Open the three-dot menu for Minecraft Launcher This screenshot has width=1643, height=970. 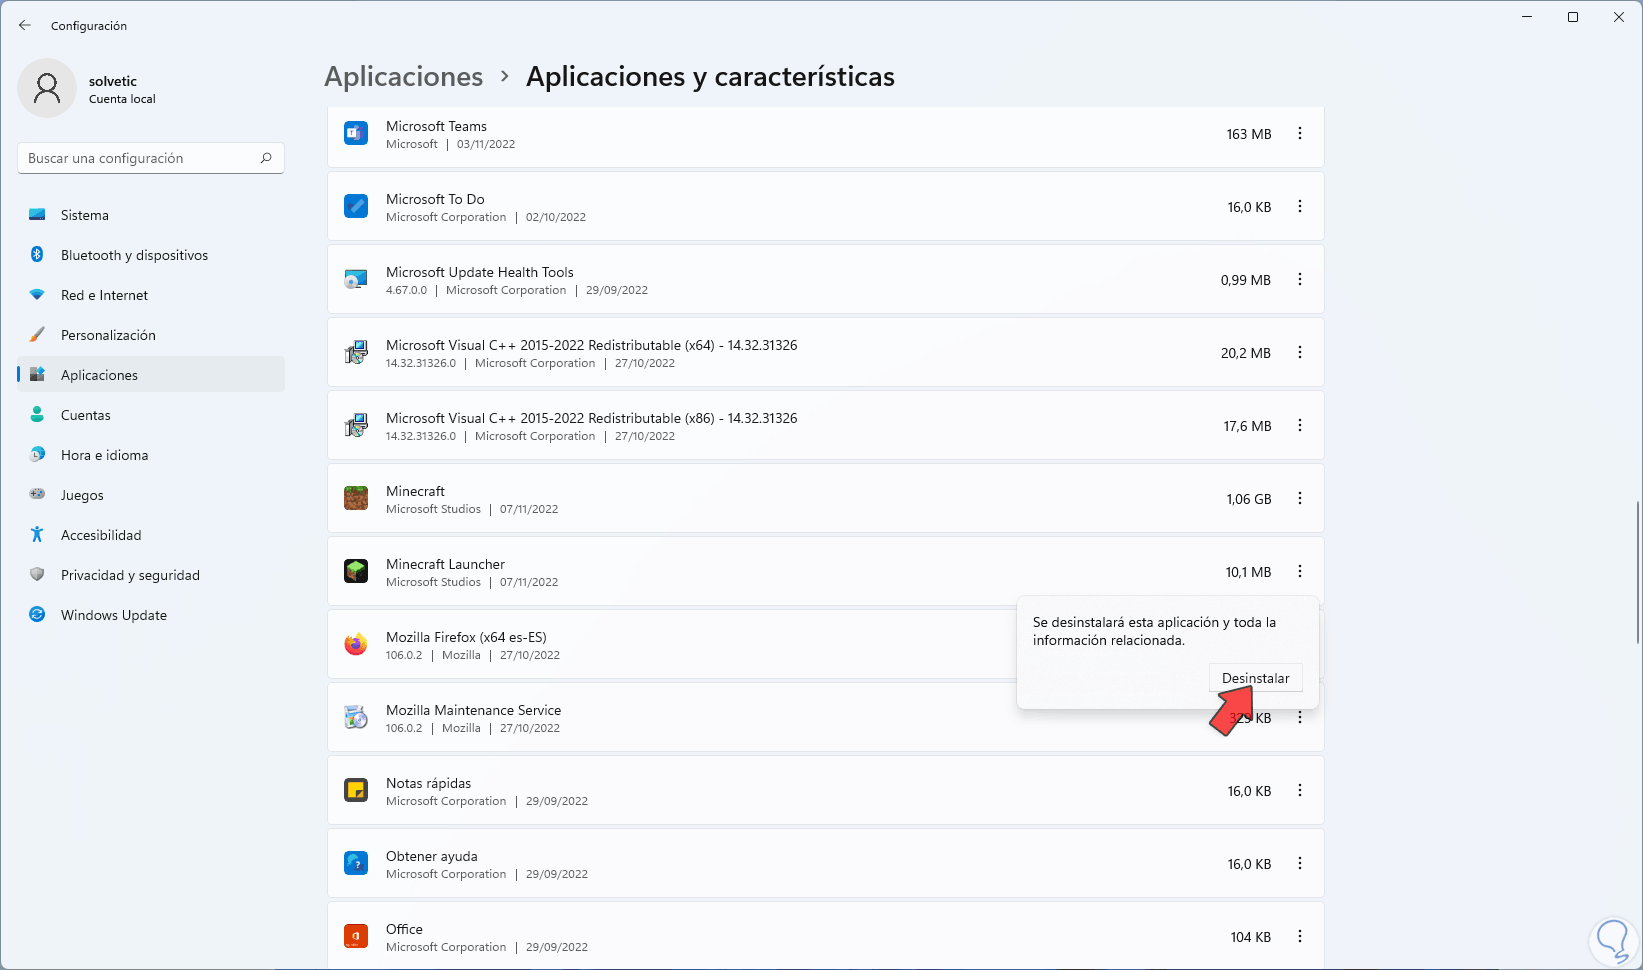pos(1299,571)
